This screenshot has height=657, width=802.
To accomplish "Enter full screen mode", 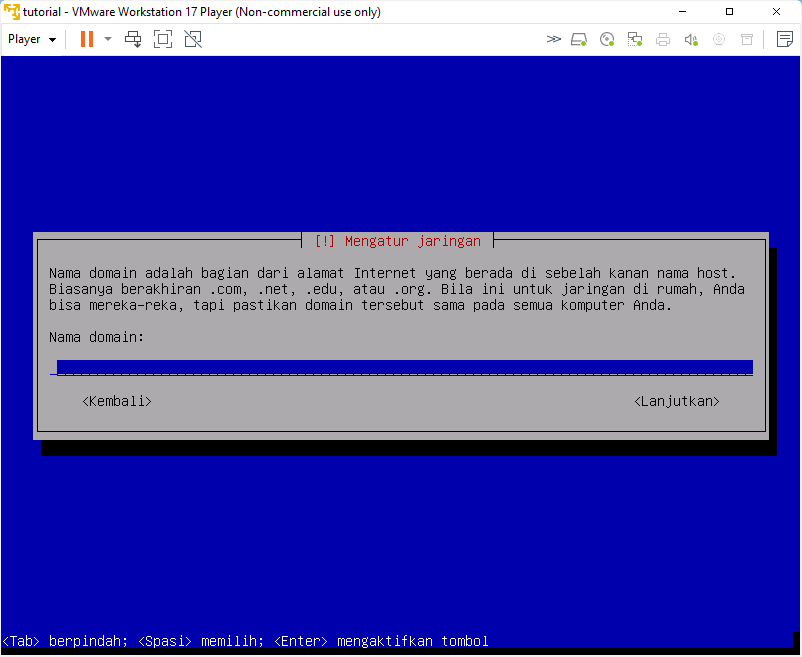I will tap(163, 39).
